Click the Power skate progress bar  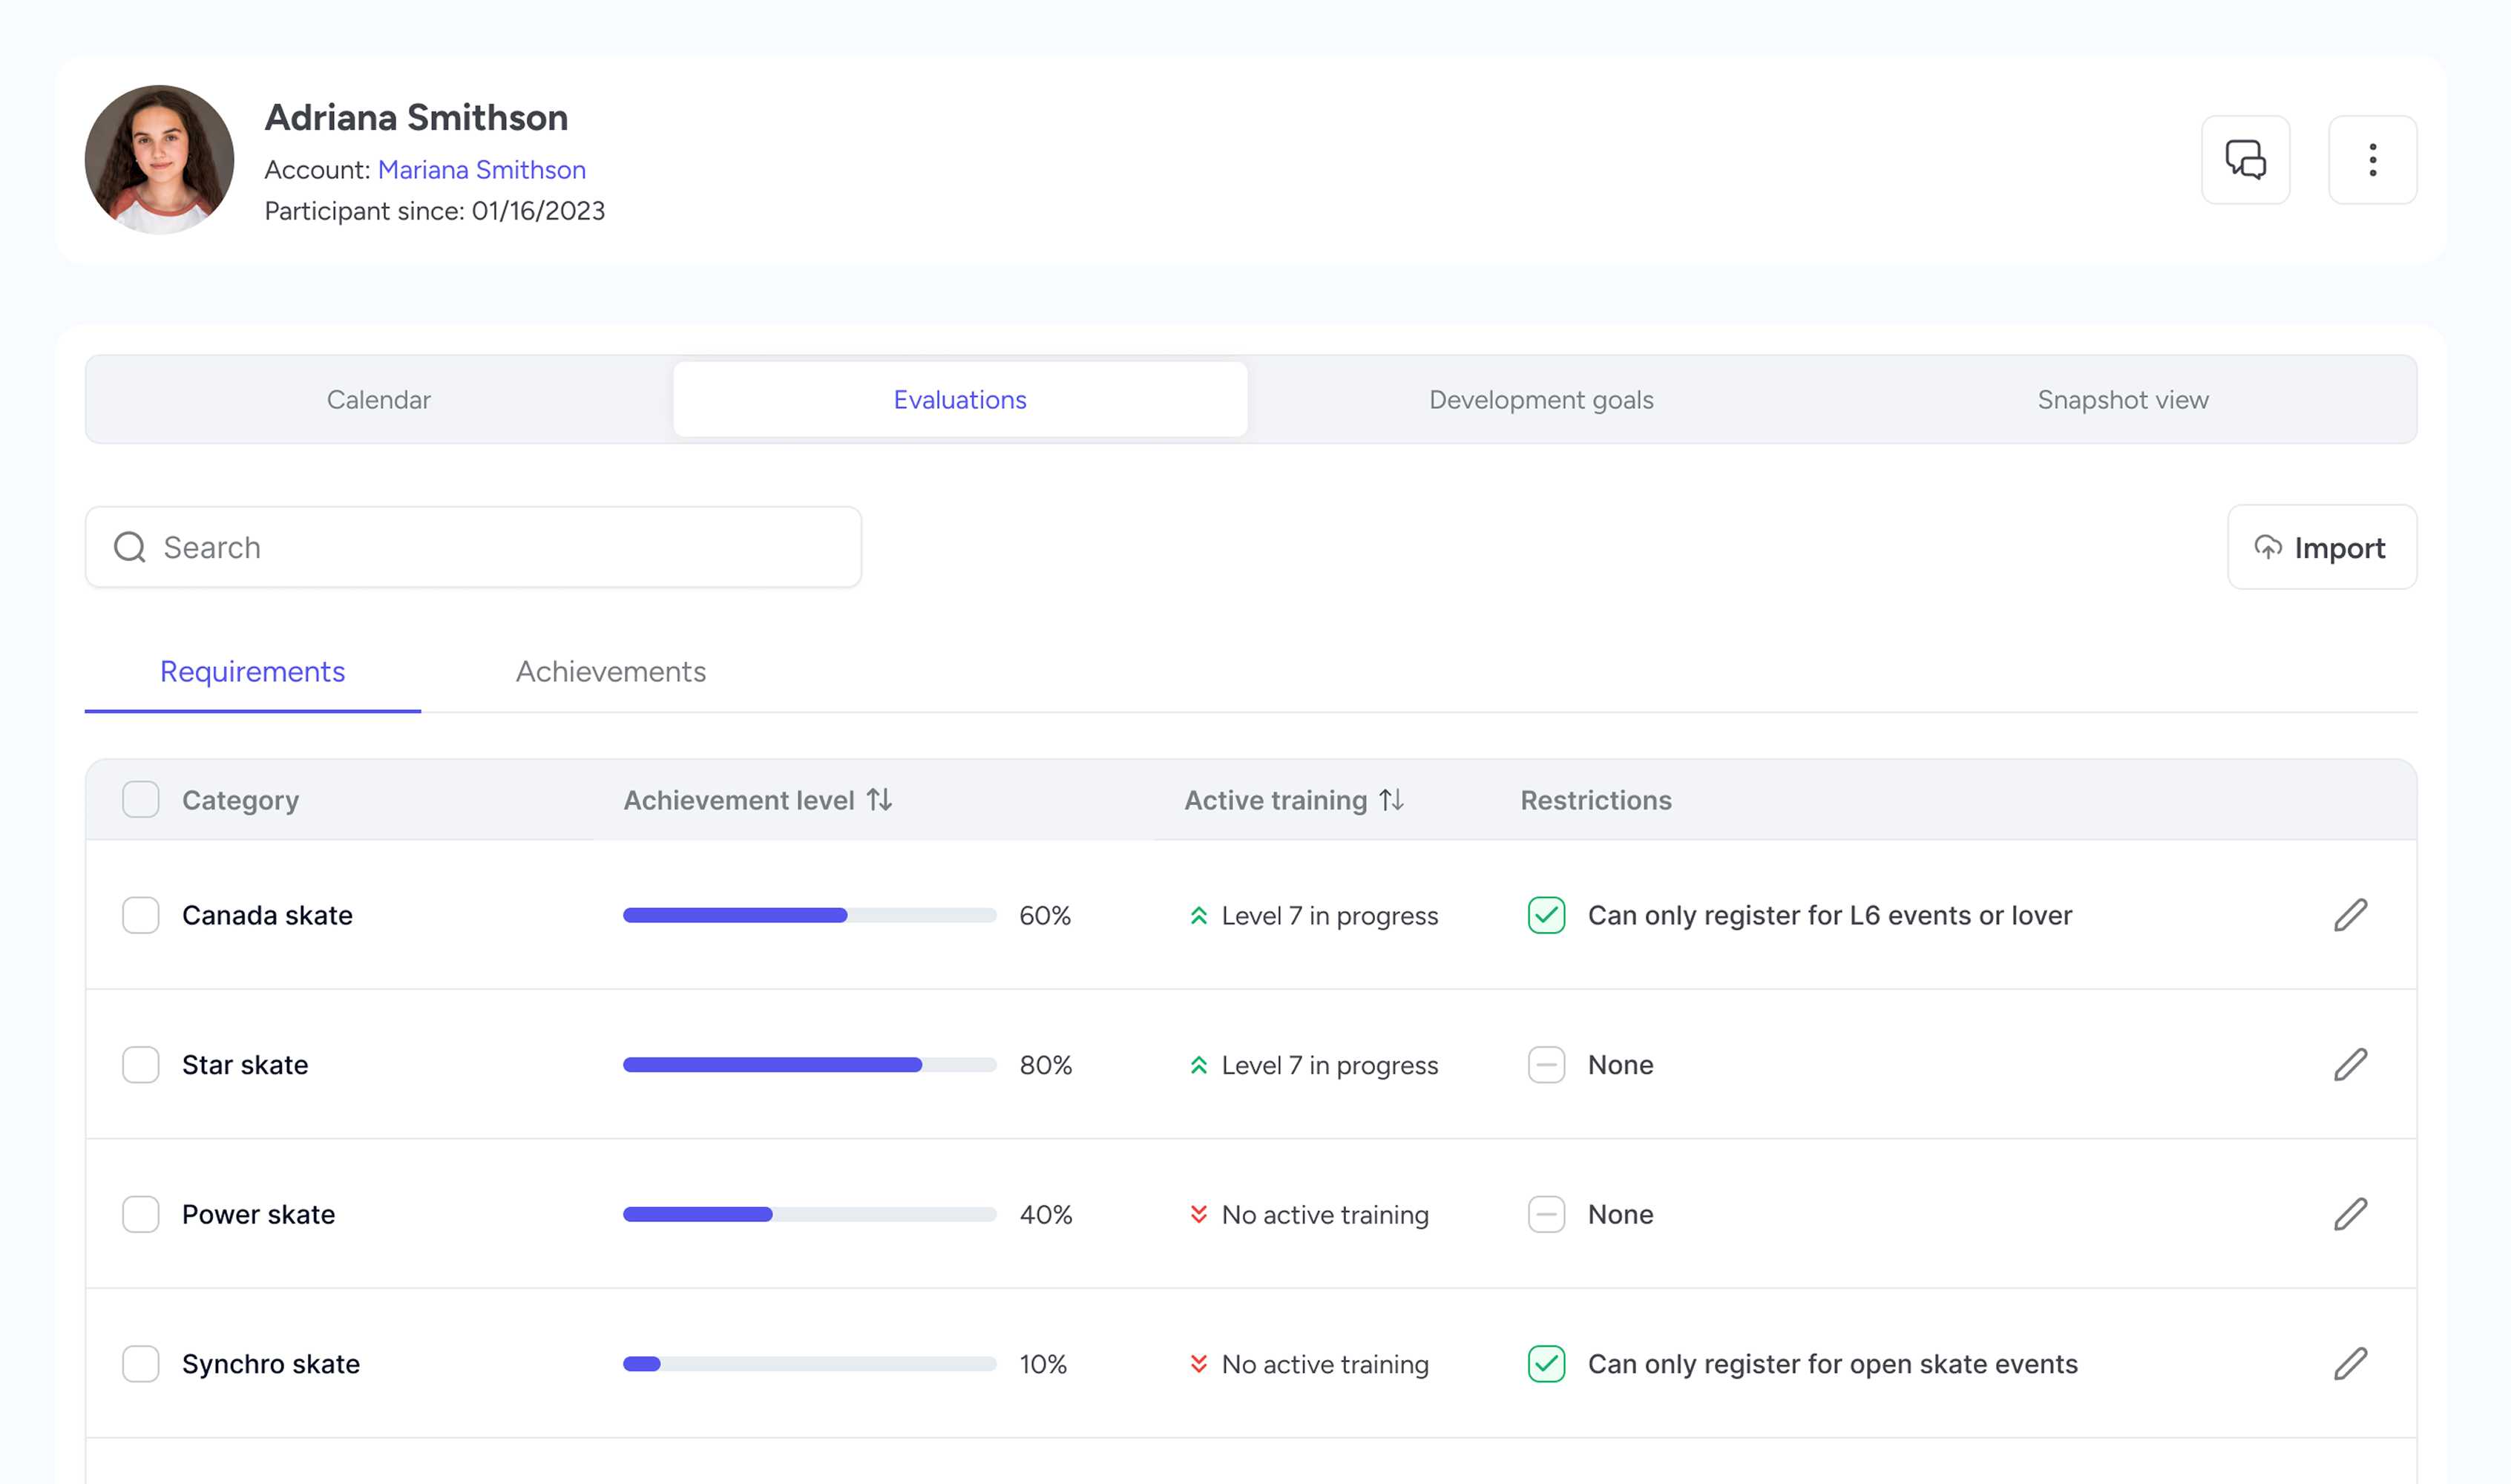click(809, 1214)
